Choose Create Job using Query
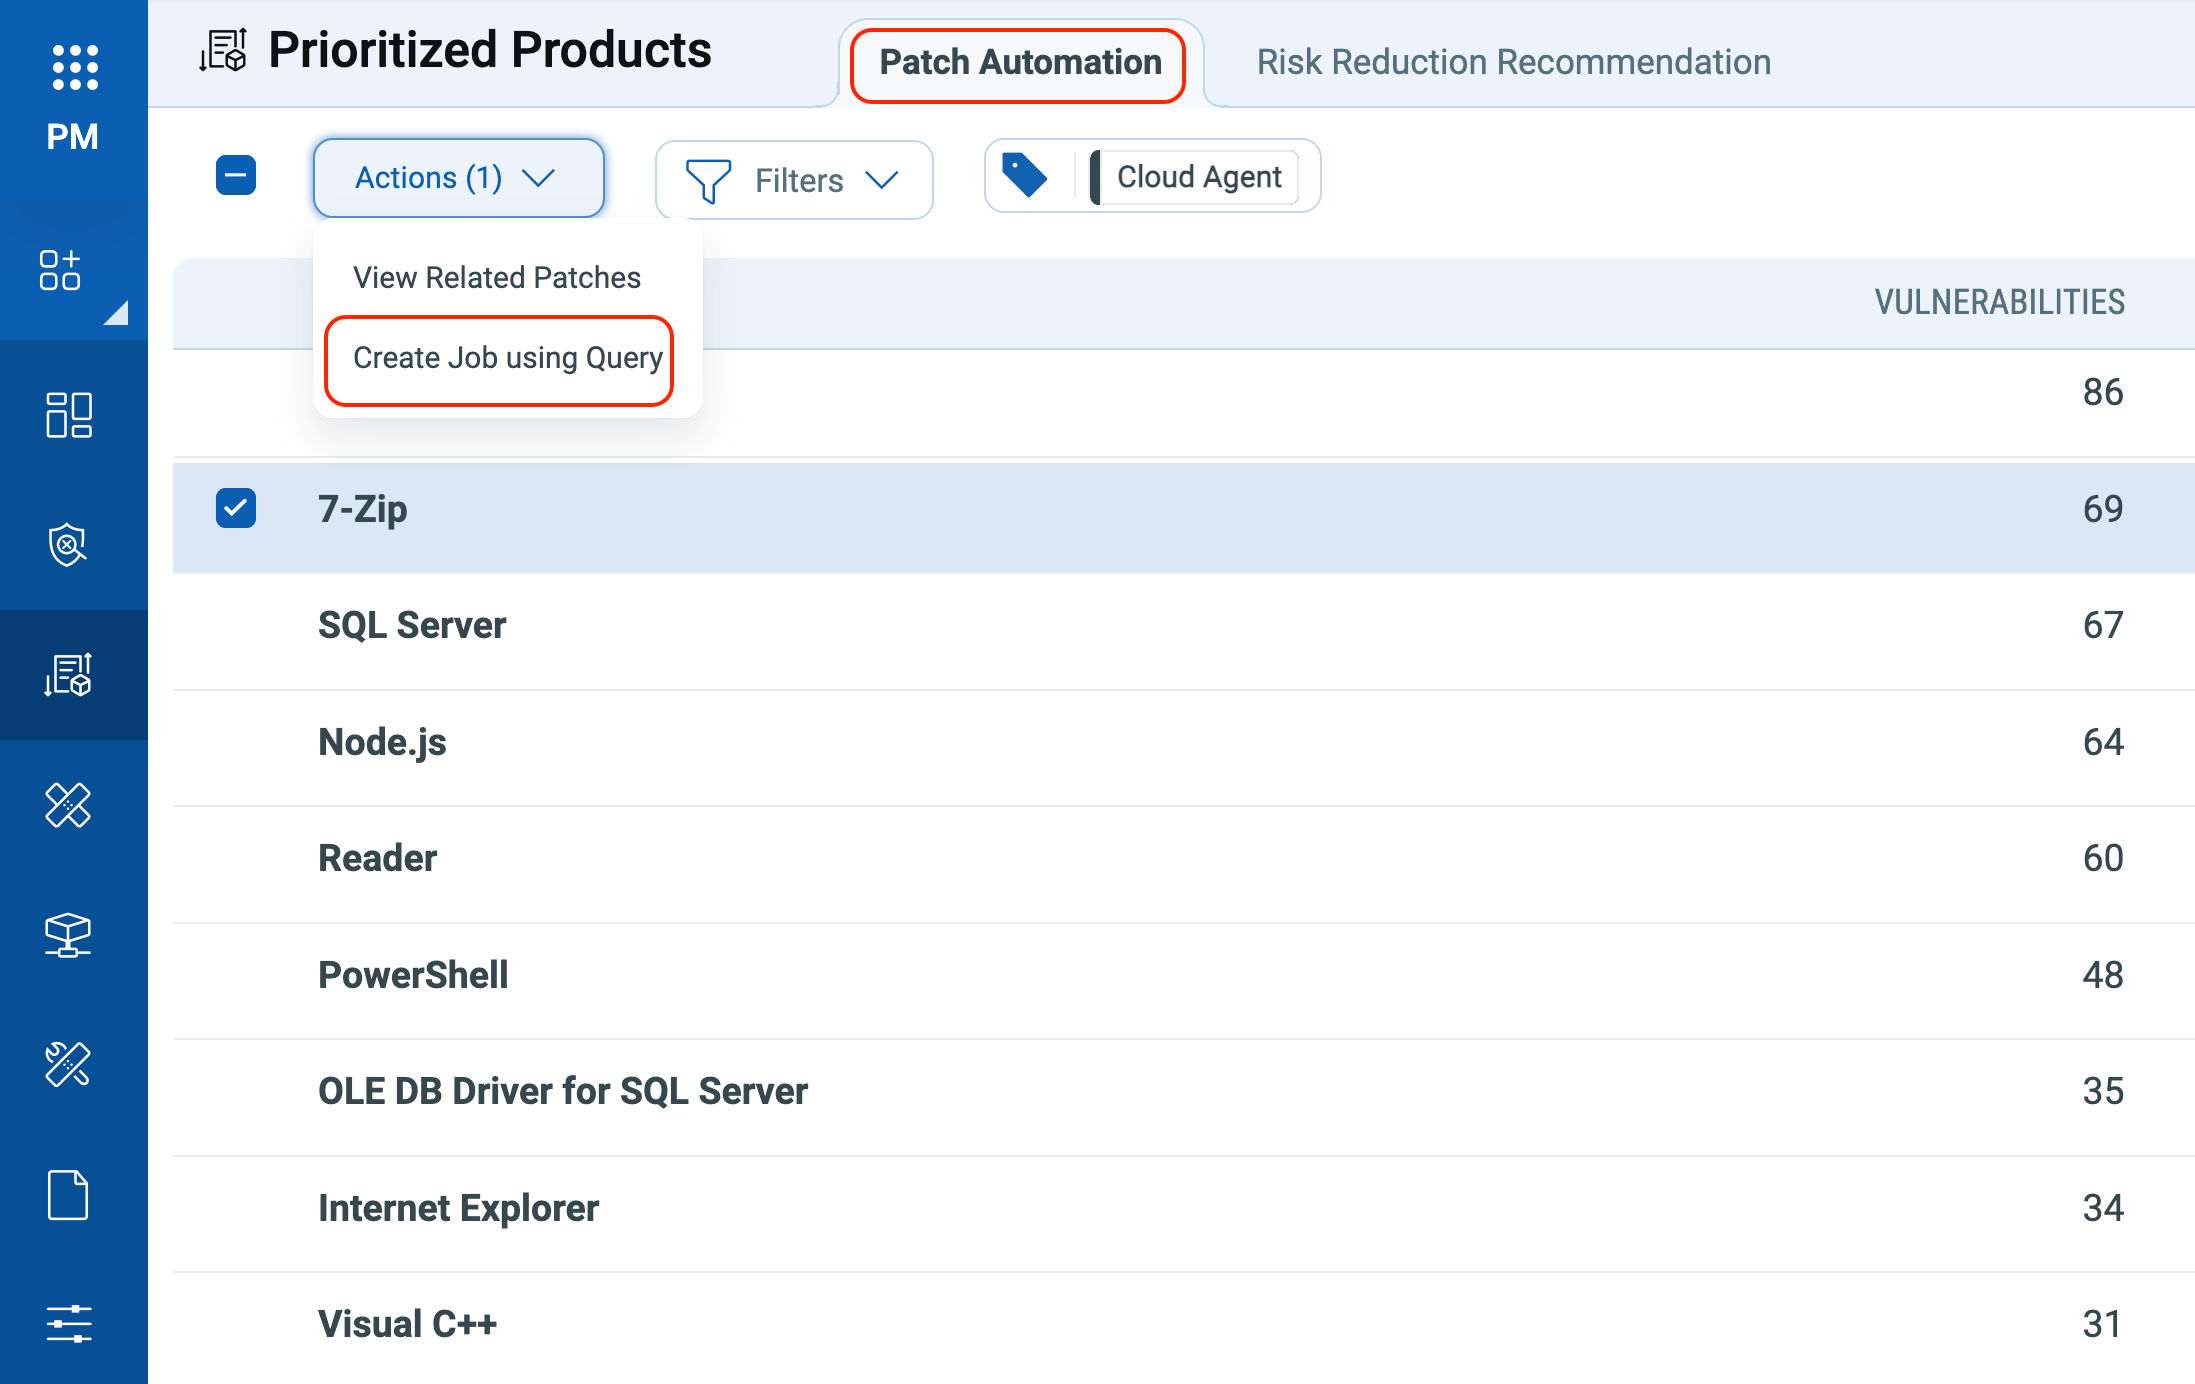 coord(507,358)
